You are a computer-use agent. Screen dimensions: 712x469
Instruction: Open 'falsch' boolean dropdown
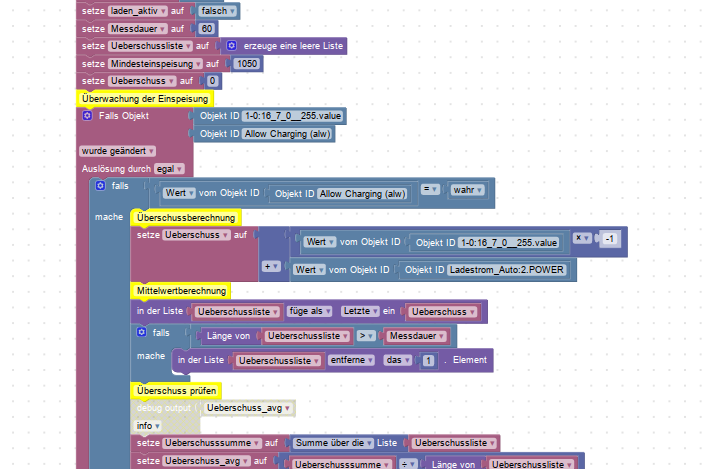pos(218,10)
